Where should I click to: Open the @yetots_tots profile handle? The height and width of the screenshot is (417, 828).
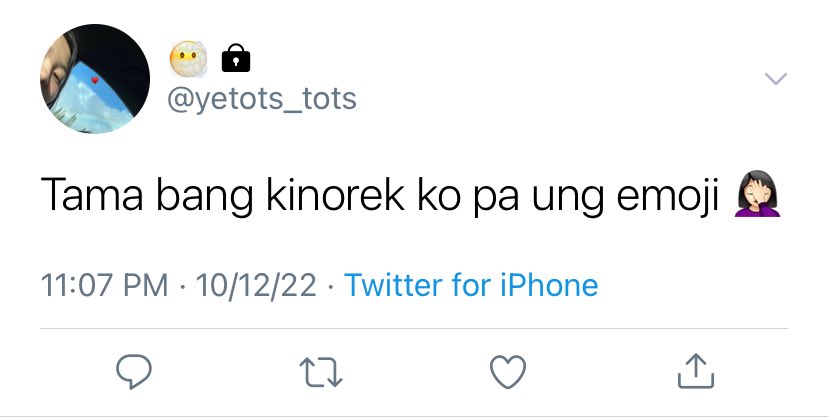tap(262, 99)
